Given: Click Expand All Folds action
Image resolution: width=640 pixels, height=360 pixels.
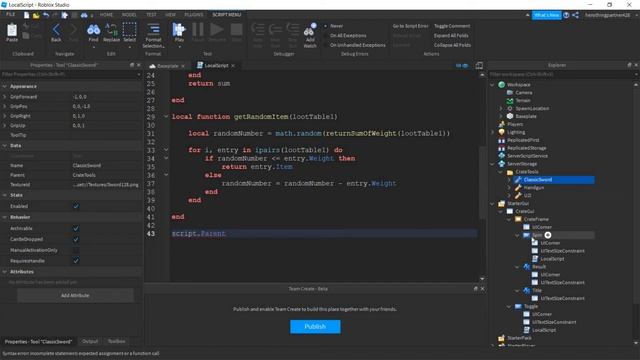Looking at the screenshot, I should [x=451, y=36].
